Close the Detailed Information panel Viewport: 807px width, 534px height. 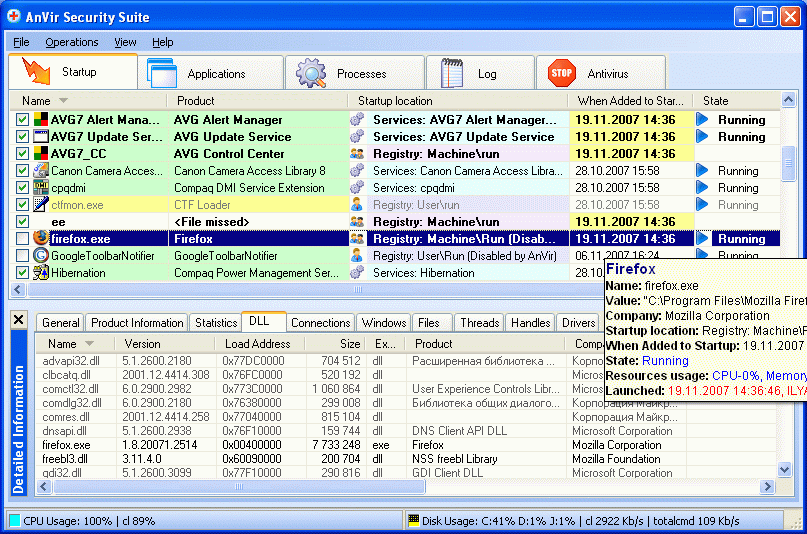(19, 319)
